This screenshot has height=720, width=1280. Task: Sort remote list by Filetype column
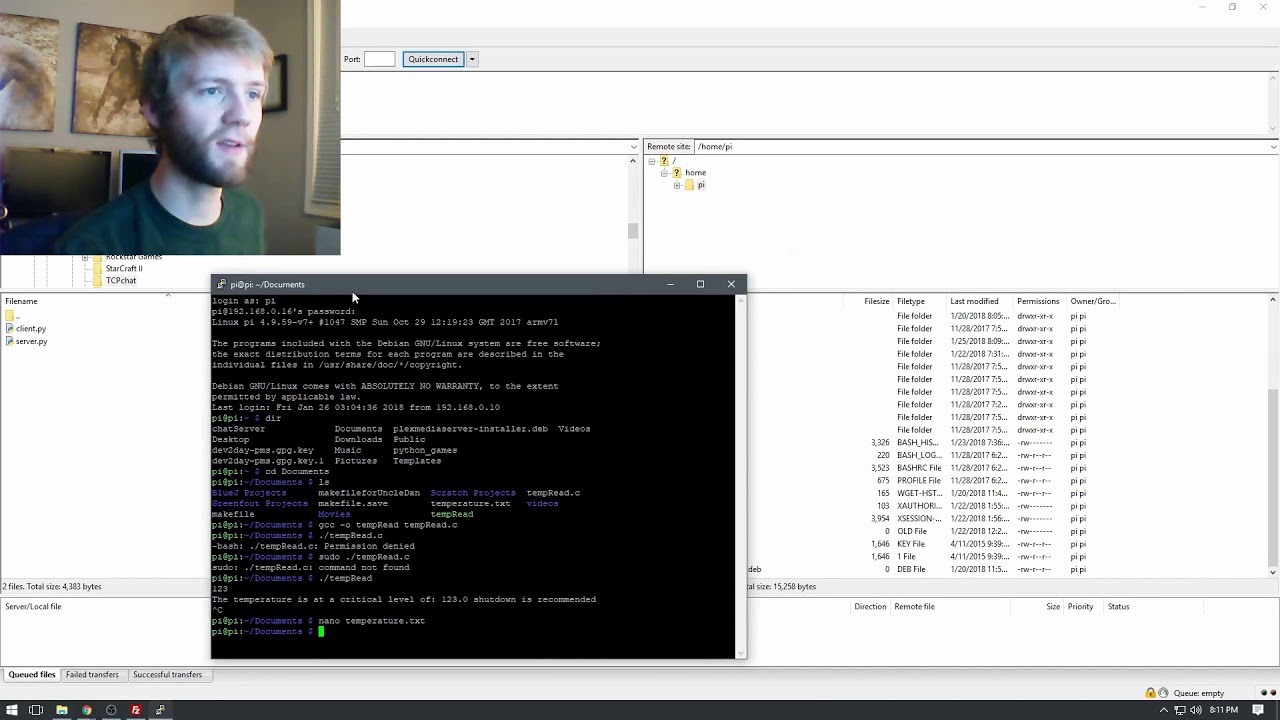click(911, 301)
